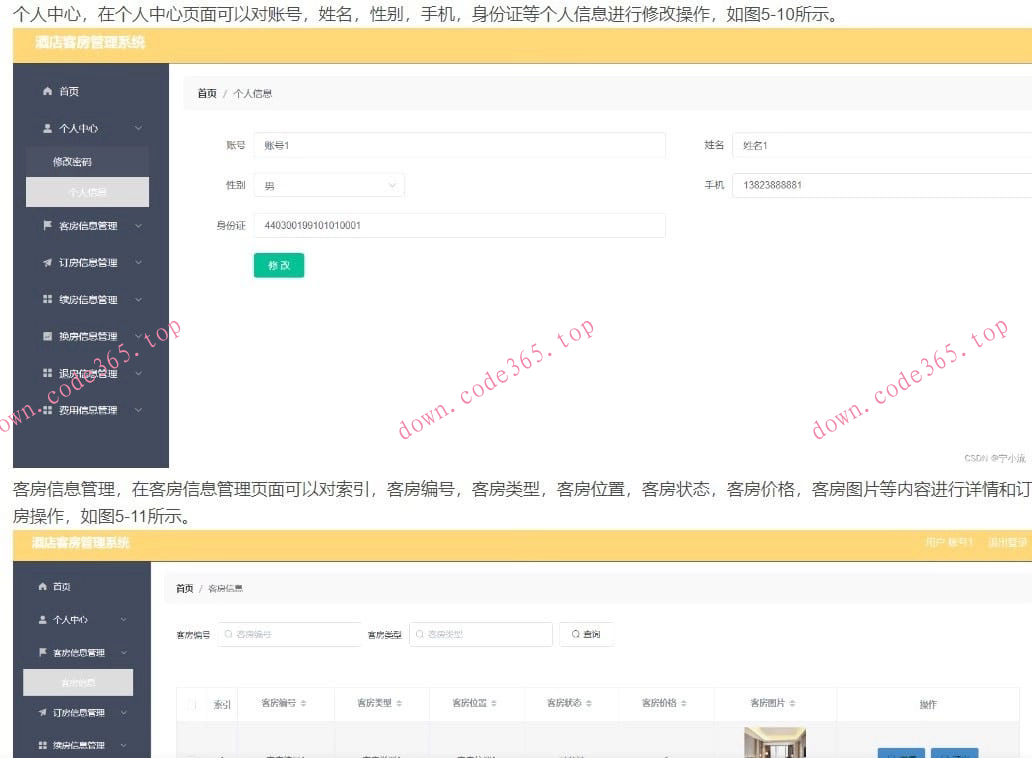Click the green 修改 submit button

(x=278, y=266)
